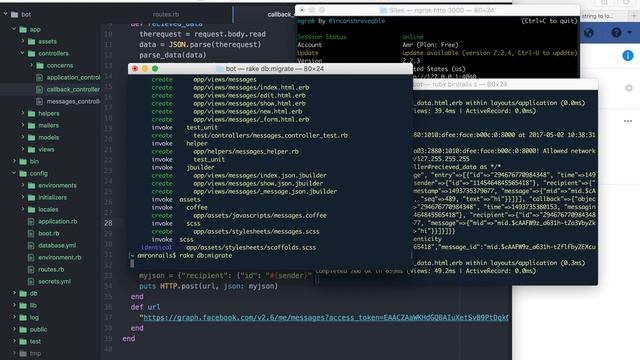The width and height of the screenshot is (640, 360).
Task: Click line number 28 in editor gutter
Action: pos(108,223)
